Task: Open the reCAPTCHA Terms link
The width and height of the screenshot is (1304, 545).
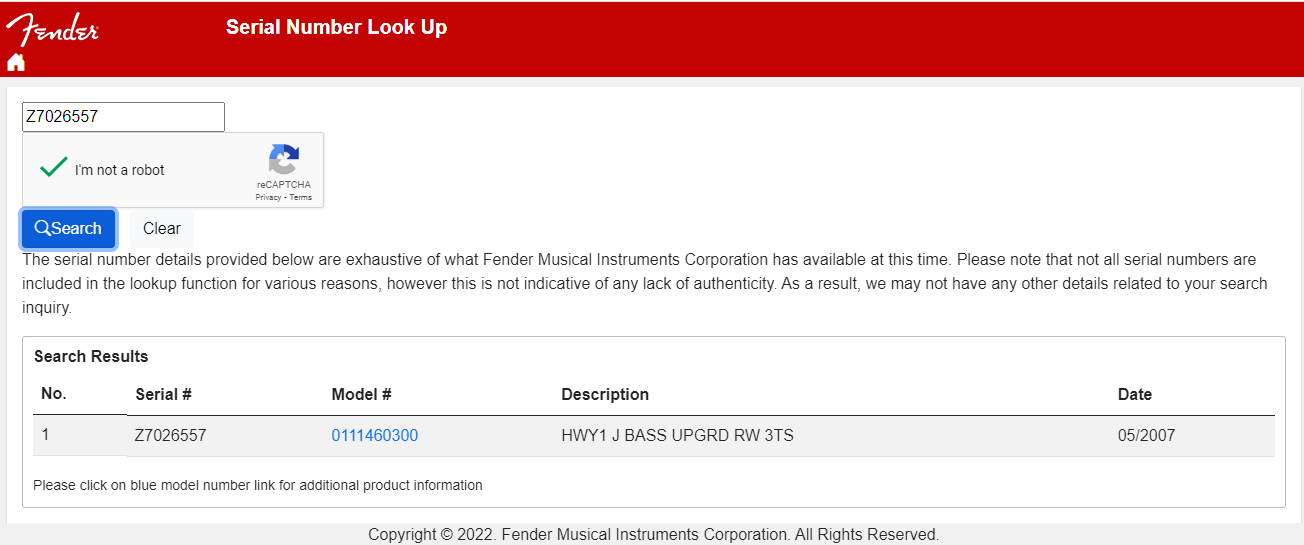Action: [301, 197]
